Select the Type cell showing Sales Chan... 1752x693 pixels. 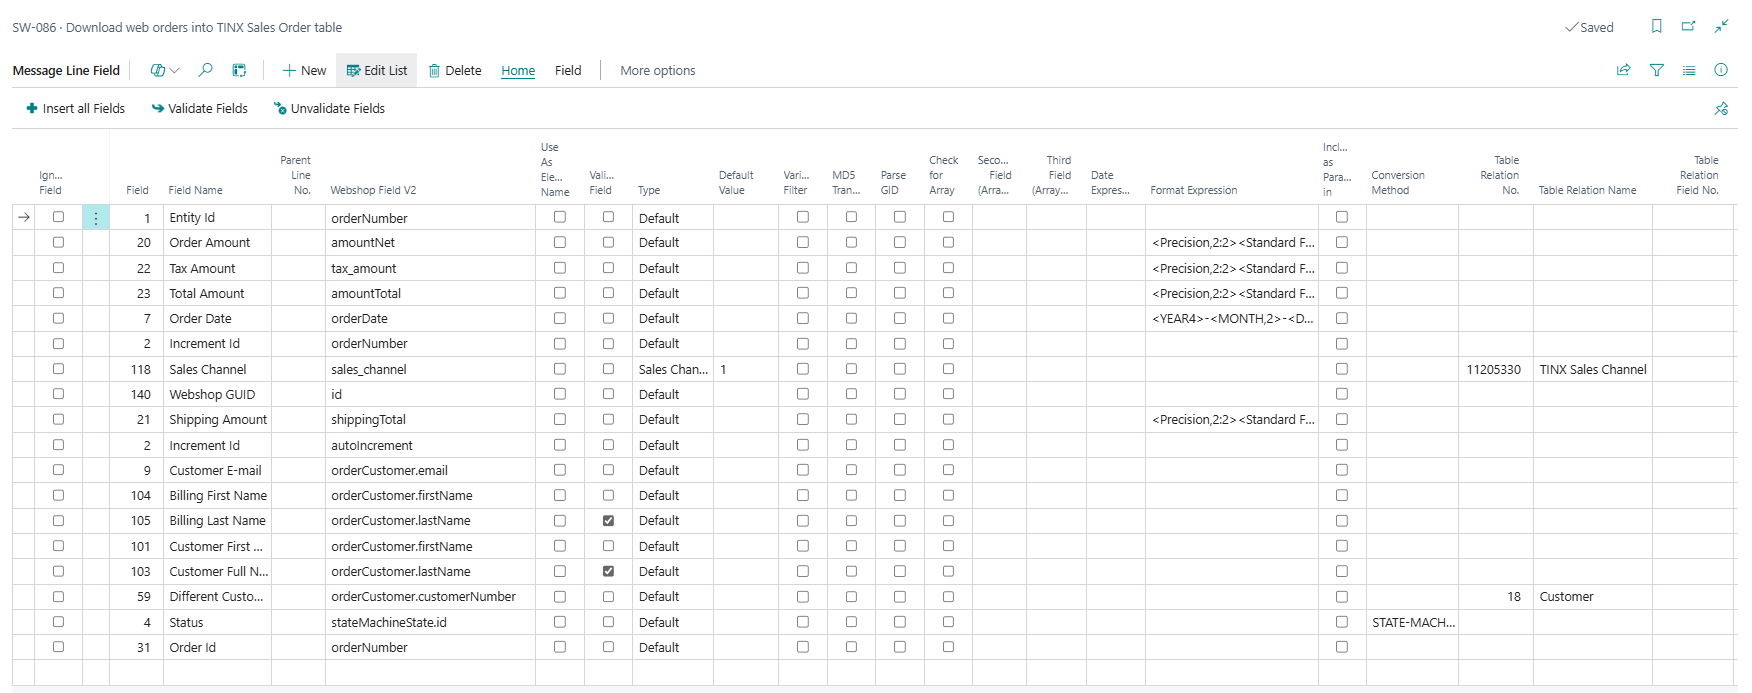coord(673,369)
